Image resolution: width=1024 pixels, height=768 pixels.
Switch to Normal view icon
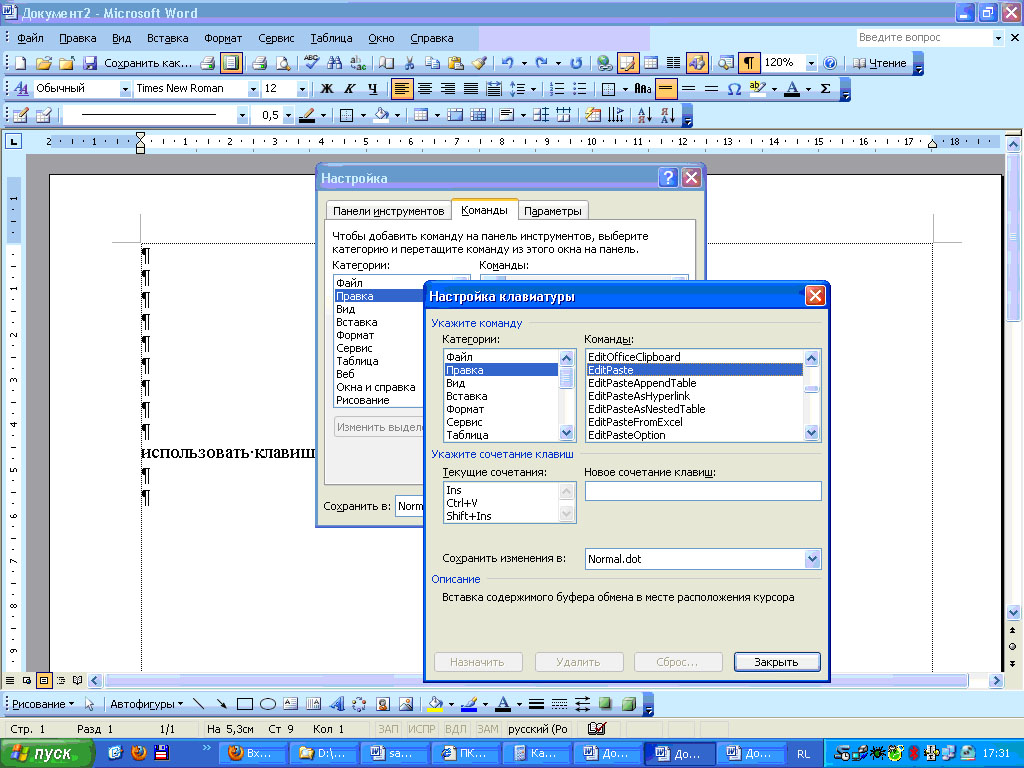(x=10, y=680)
